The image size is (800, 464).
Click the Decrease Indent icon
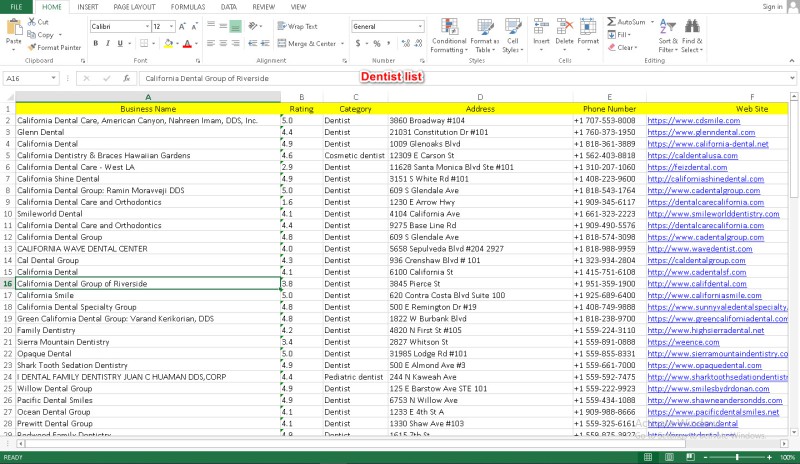tap(253, 43)
